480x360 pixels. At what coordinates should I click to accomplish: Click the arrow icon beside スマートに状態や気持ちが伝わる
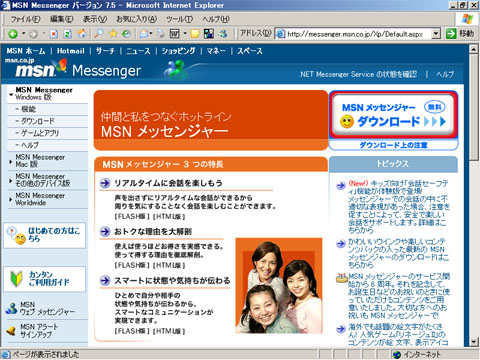click(105, 281)
